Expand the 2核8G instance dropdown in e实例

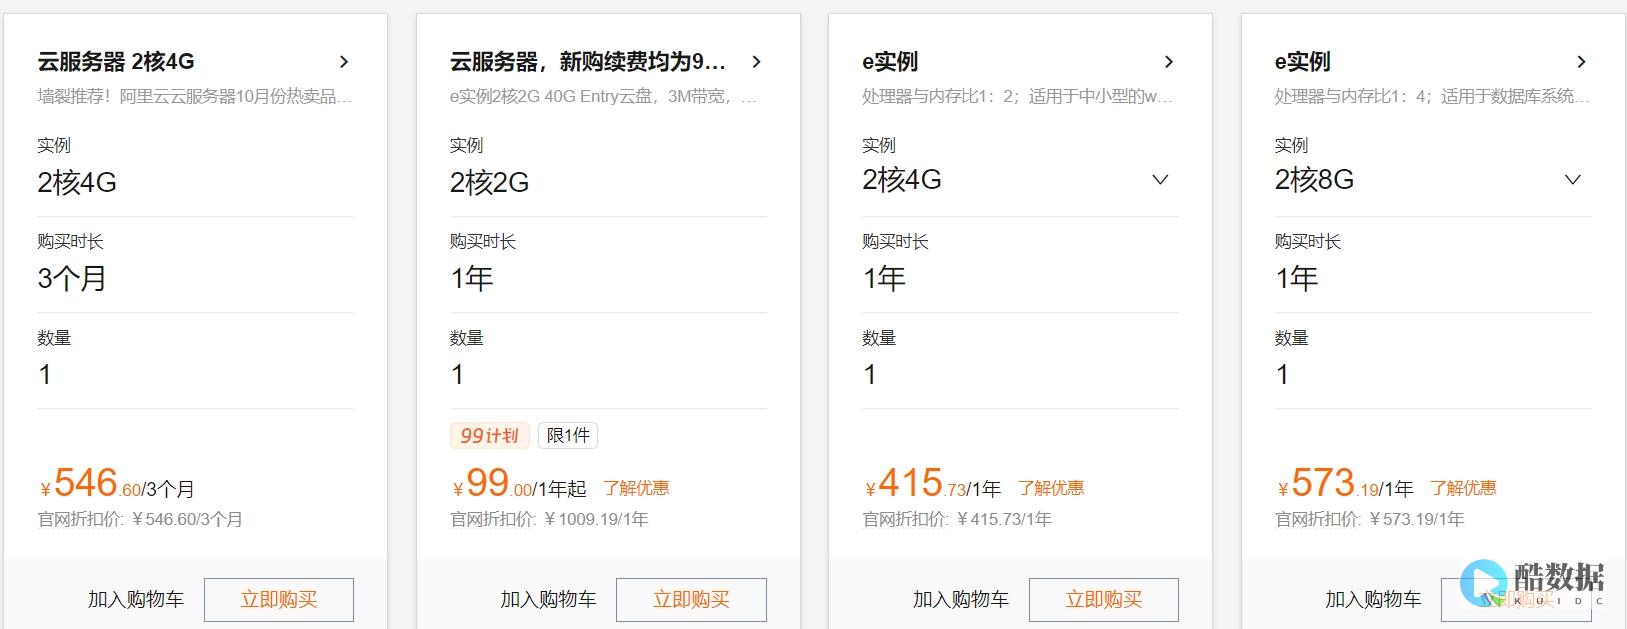[x=1572, y=180]
